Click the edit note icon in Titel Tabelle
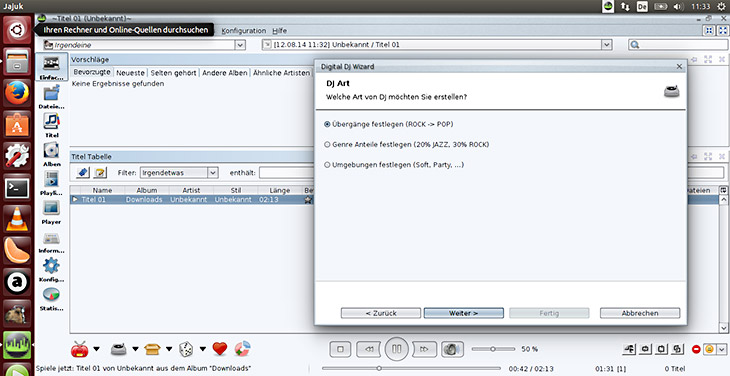 [x=100, y=173]
